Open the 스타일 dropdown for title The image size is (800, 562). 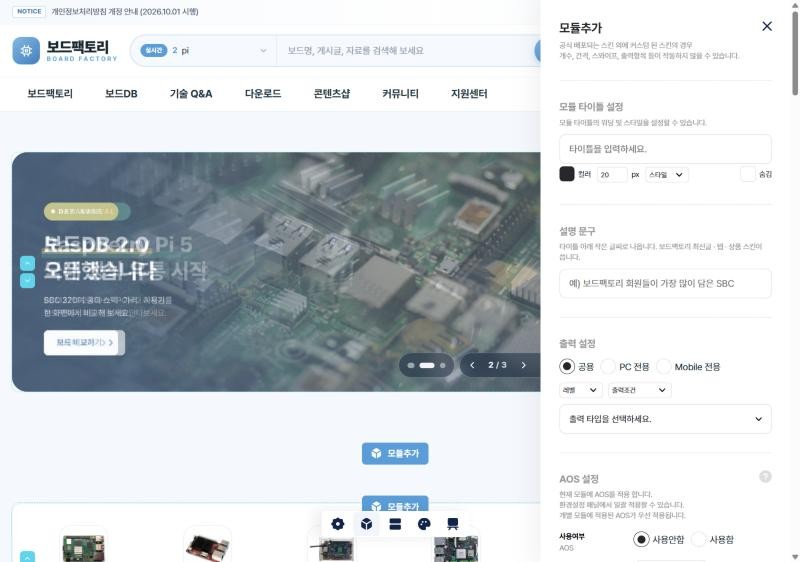[x=666, y=174]
